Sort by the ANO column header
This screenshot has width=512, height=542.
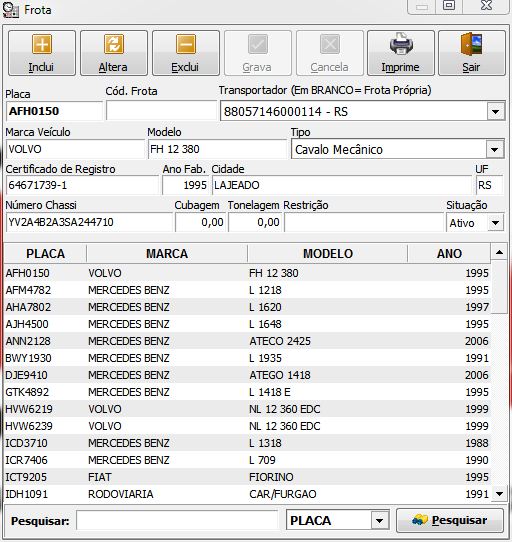click(x=449, y=253)
